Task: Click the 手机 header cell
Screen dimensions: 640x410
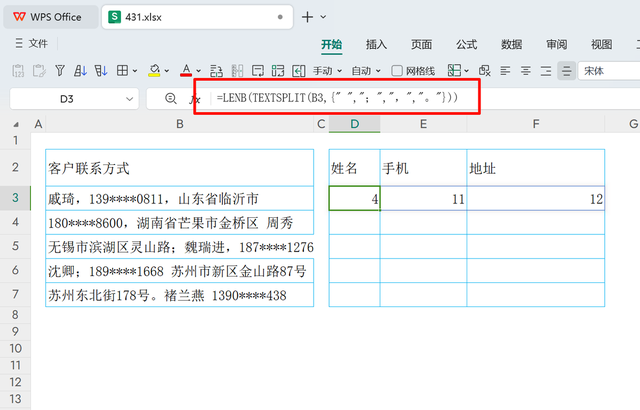Action: point(423,168)
